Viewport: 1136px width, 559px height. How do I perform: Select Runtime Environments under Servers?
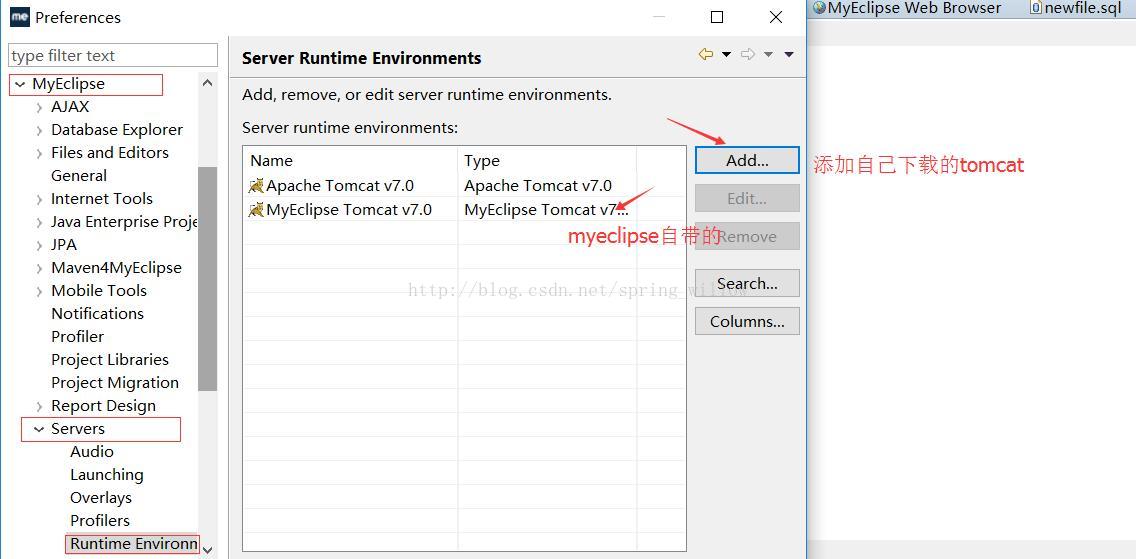[x=133, y=544]
